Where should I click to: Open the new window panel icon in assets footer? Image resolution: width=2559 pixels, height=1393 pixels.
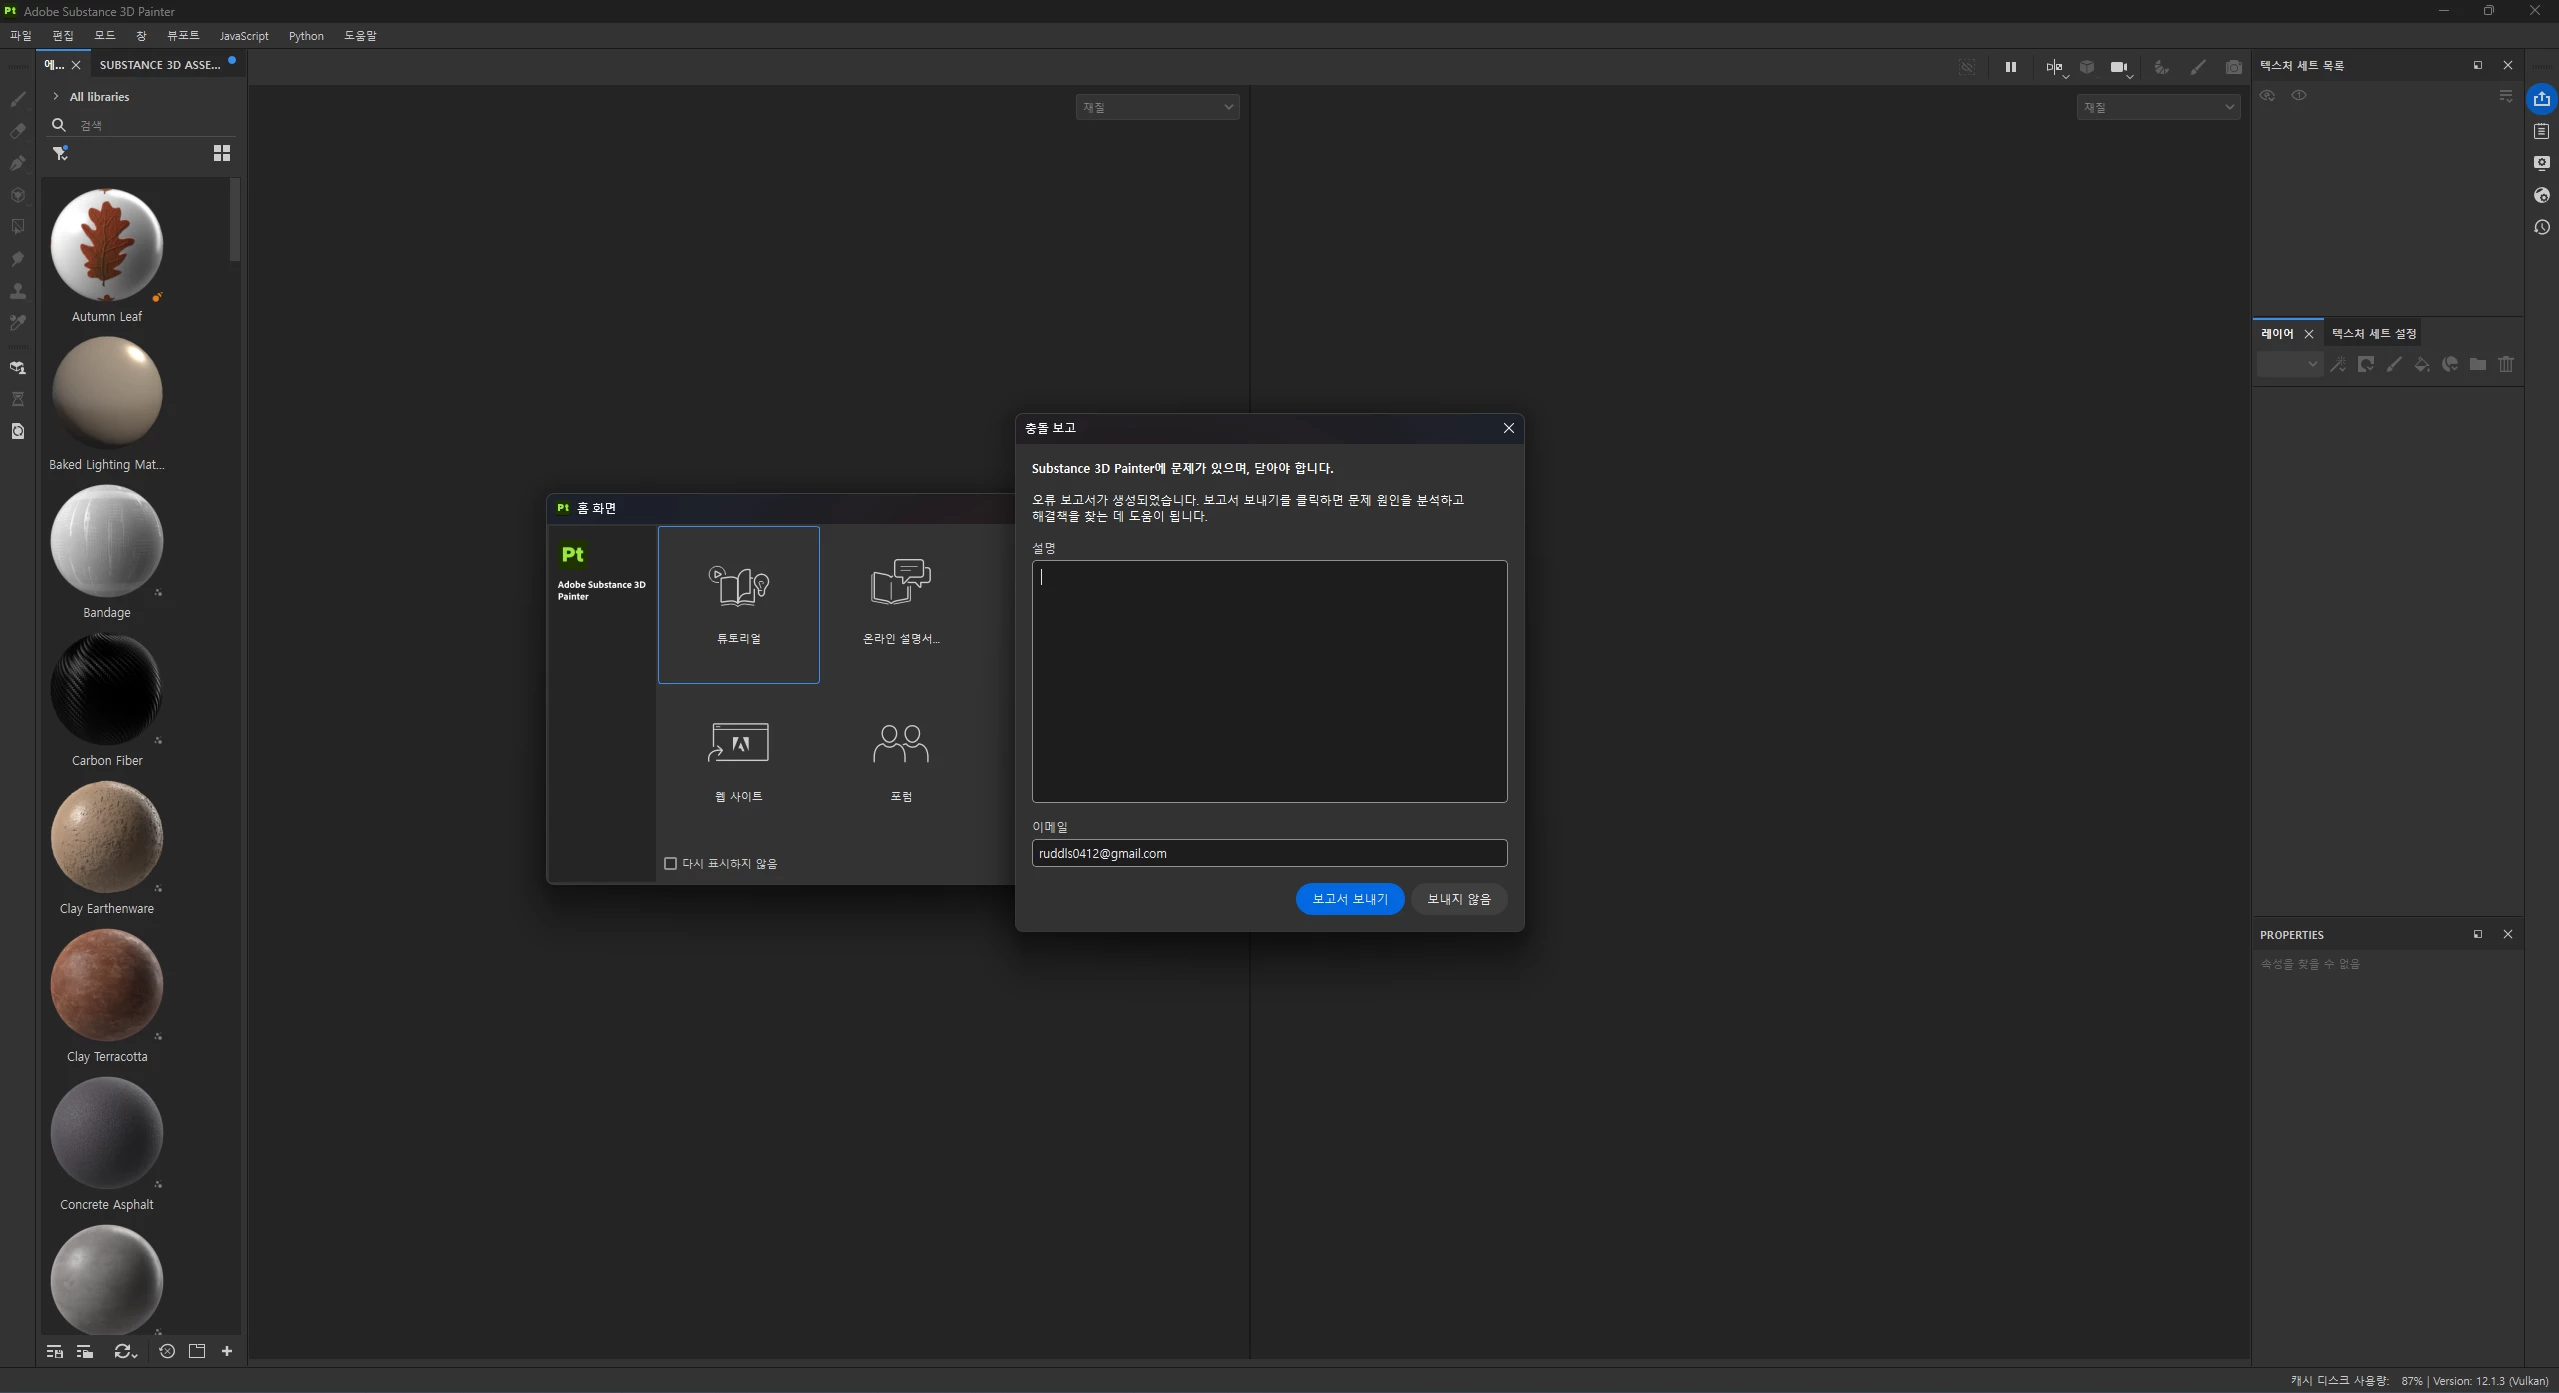pos(197,1351)
